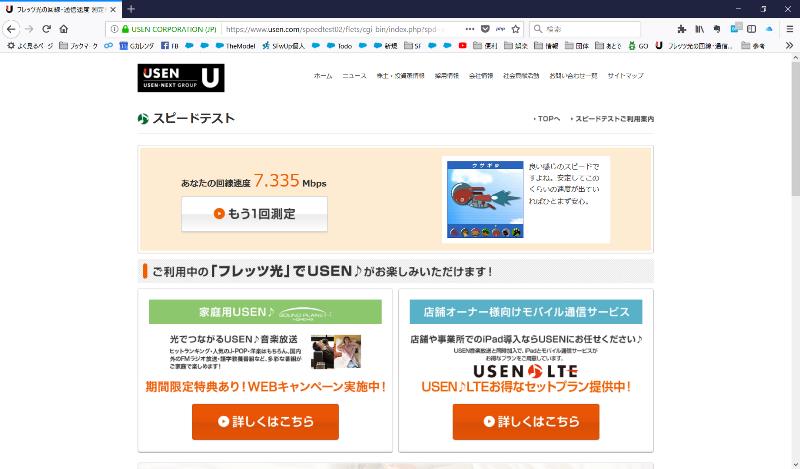Viewport: 800px width, 469px height.
Task: Select the 採用情報 navigation item
Action: (x=446, y=76)
